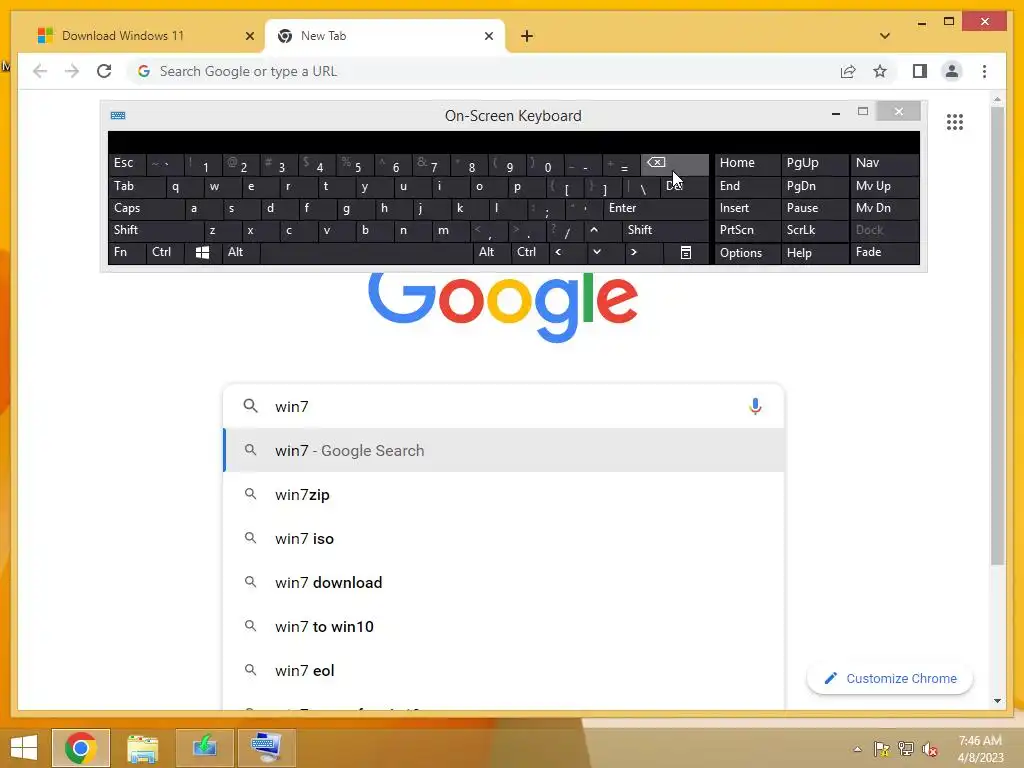Toggle the right Shift key
The image size is (1024, 768).
(x=665, y=230)
